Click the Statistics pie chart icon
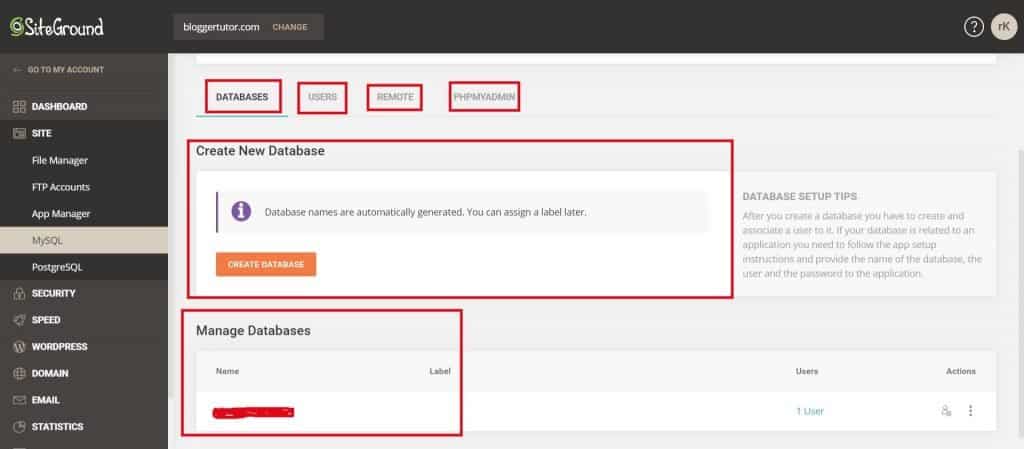Screen dimensions: 1024x449 (x=19, y=427)
